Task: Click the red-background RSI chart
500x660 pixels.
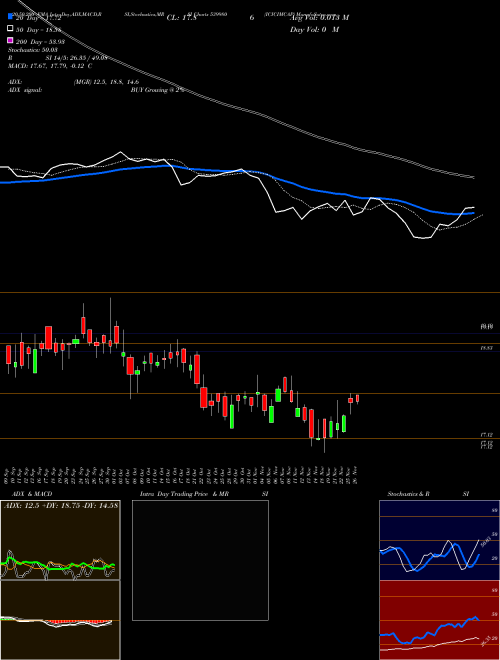Action: pos(439,620)
